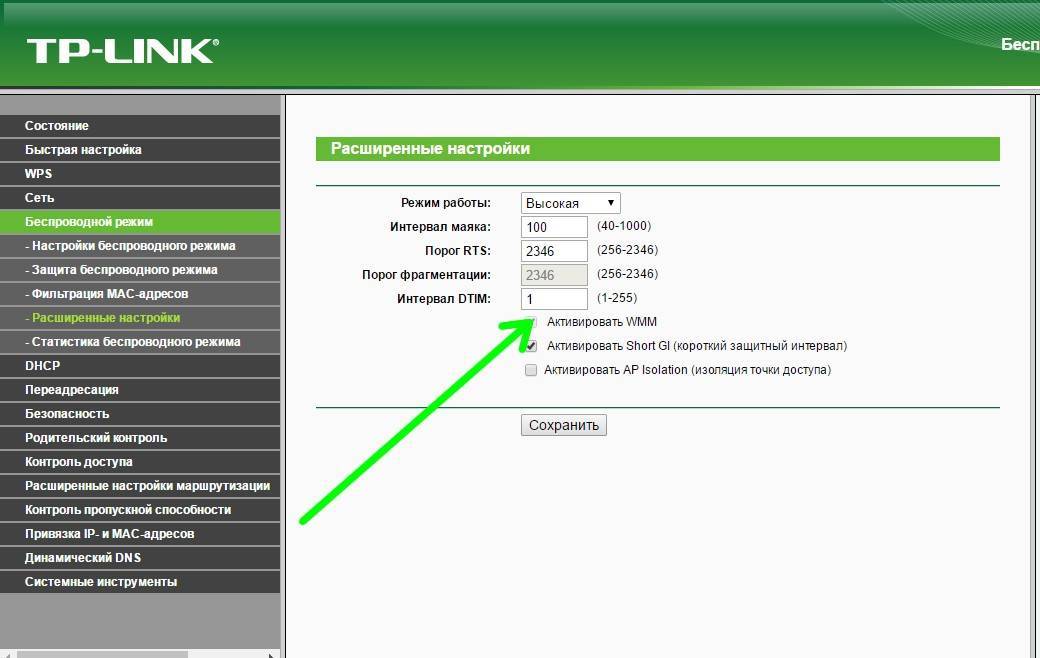Select WPS in the sidebar

(x=39, y=174)
